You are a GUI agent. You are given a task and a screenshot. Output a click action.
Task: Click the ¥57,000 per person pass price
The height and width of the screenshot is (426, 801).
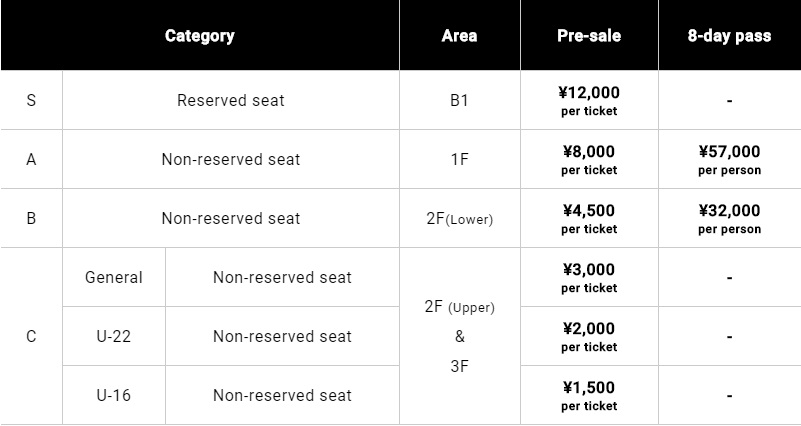coord(729,159)
